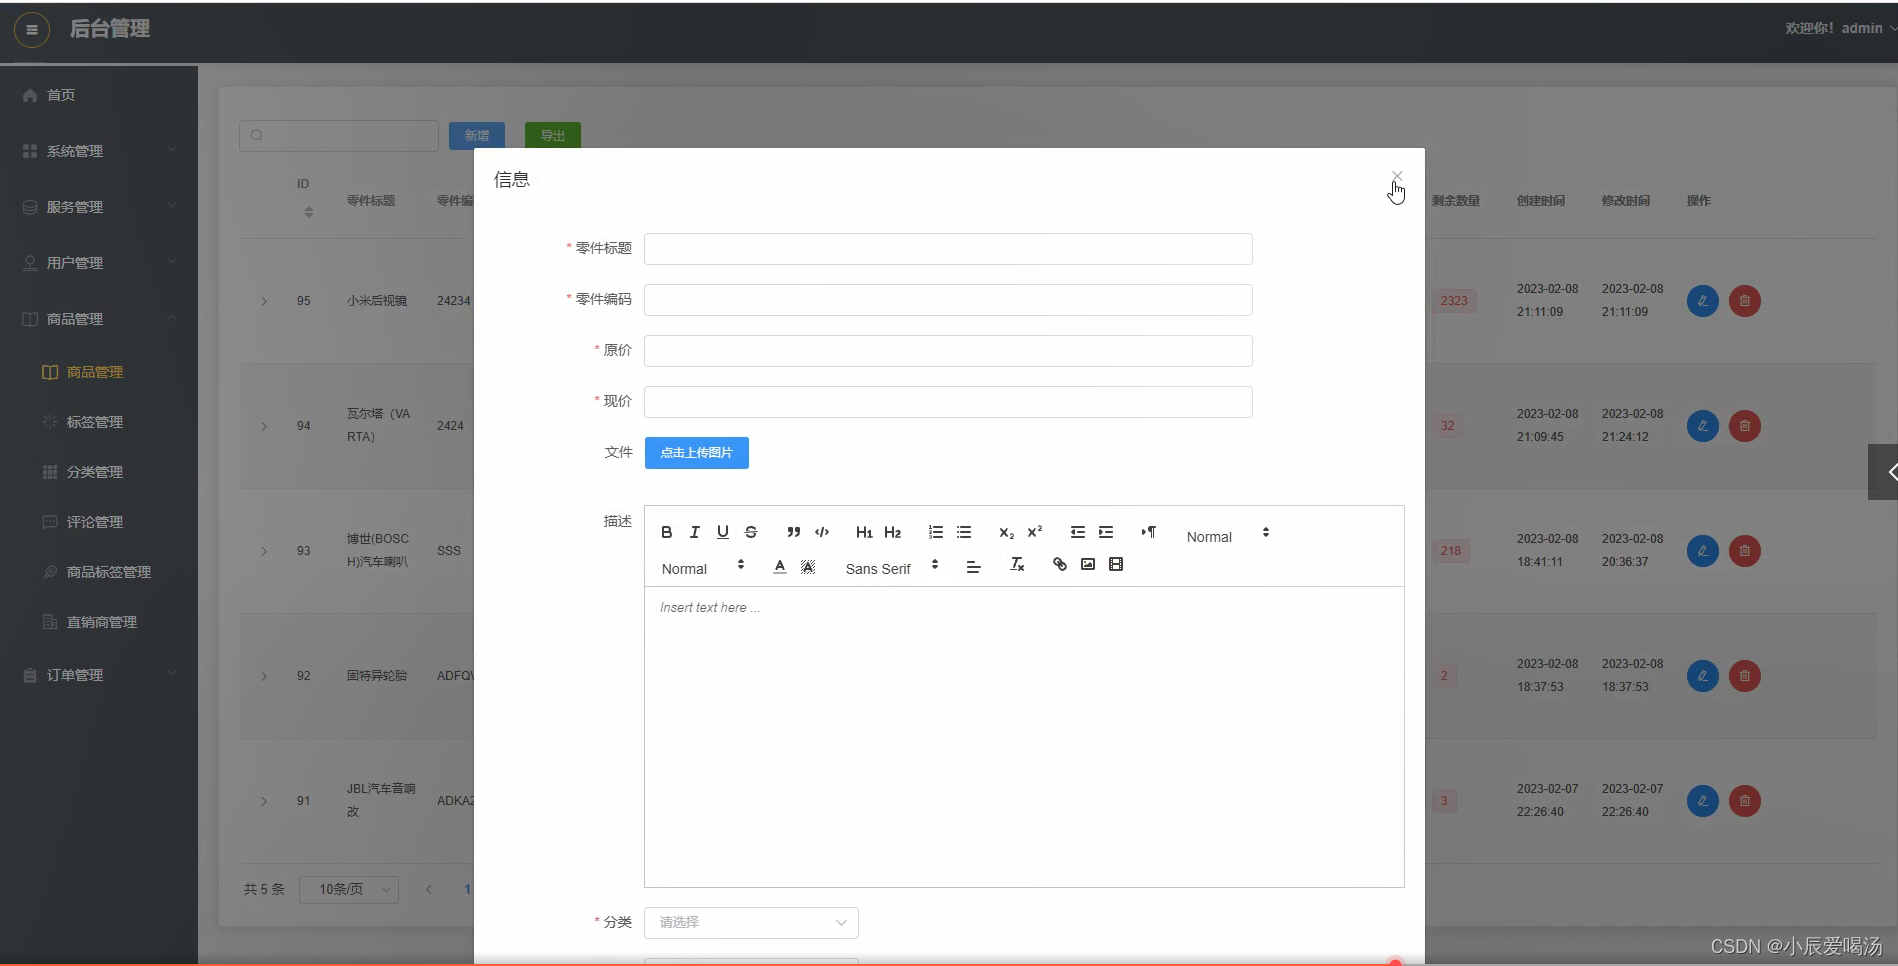Sort the table by ID column
This screenshot has width=1898, height=966.
[309, 212]
